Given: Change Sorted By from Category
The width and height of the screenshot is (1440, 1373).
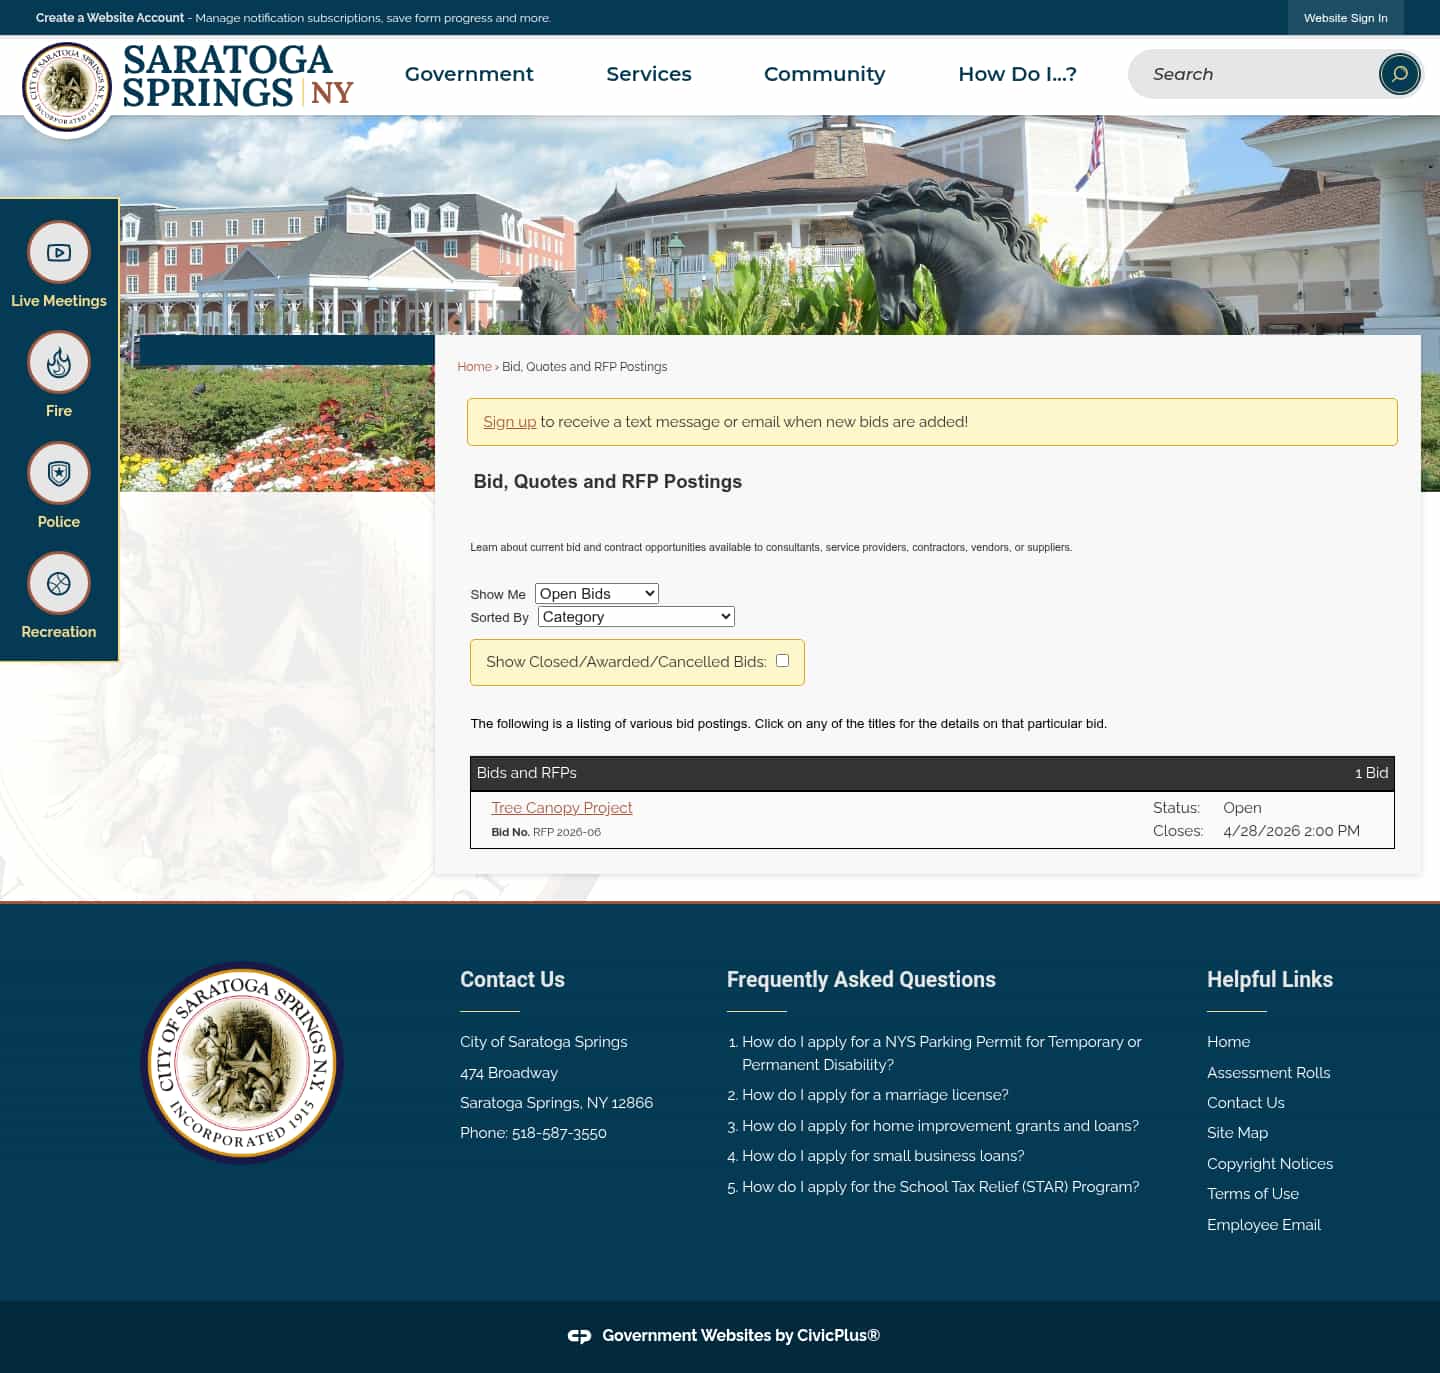Looking at the screenshot, I should pyautogui.click(x=635, y=616).
